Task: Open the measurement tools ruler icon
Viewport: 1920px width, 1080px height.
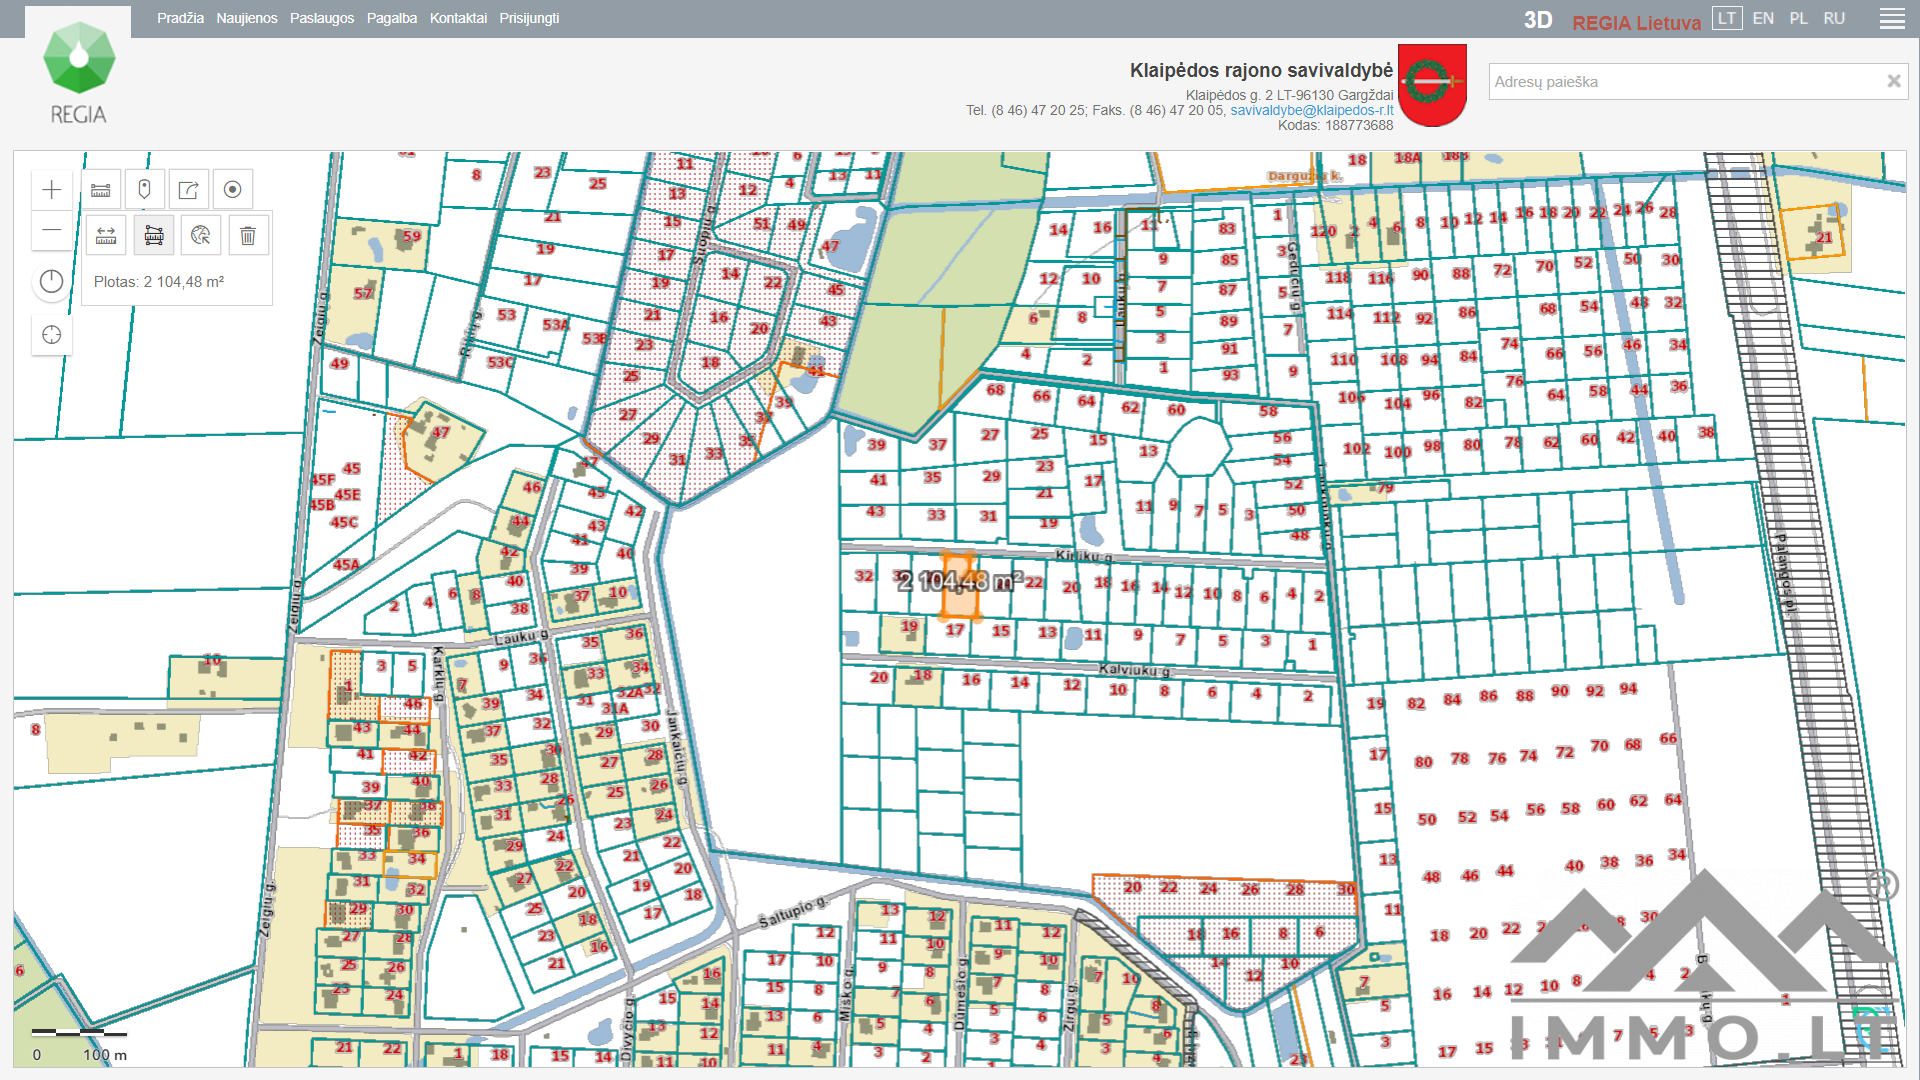Action: (x=101, y=190)
